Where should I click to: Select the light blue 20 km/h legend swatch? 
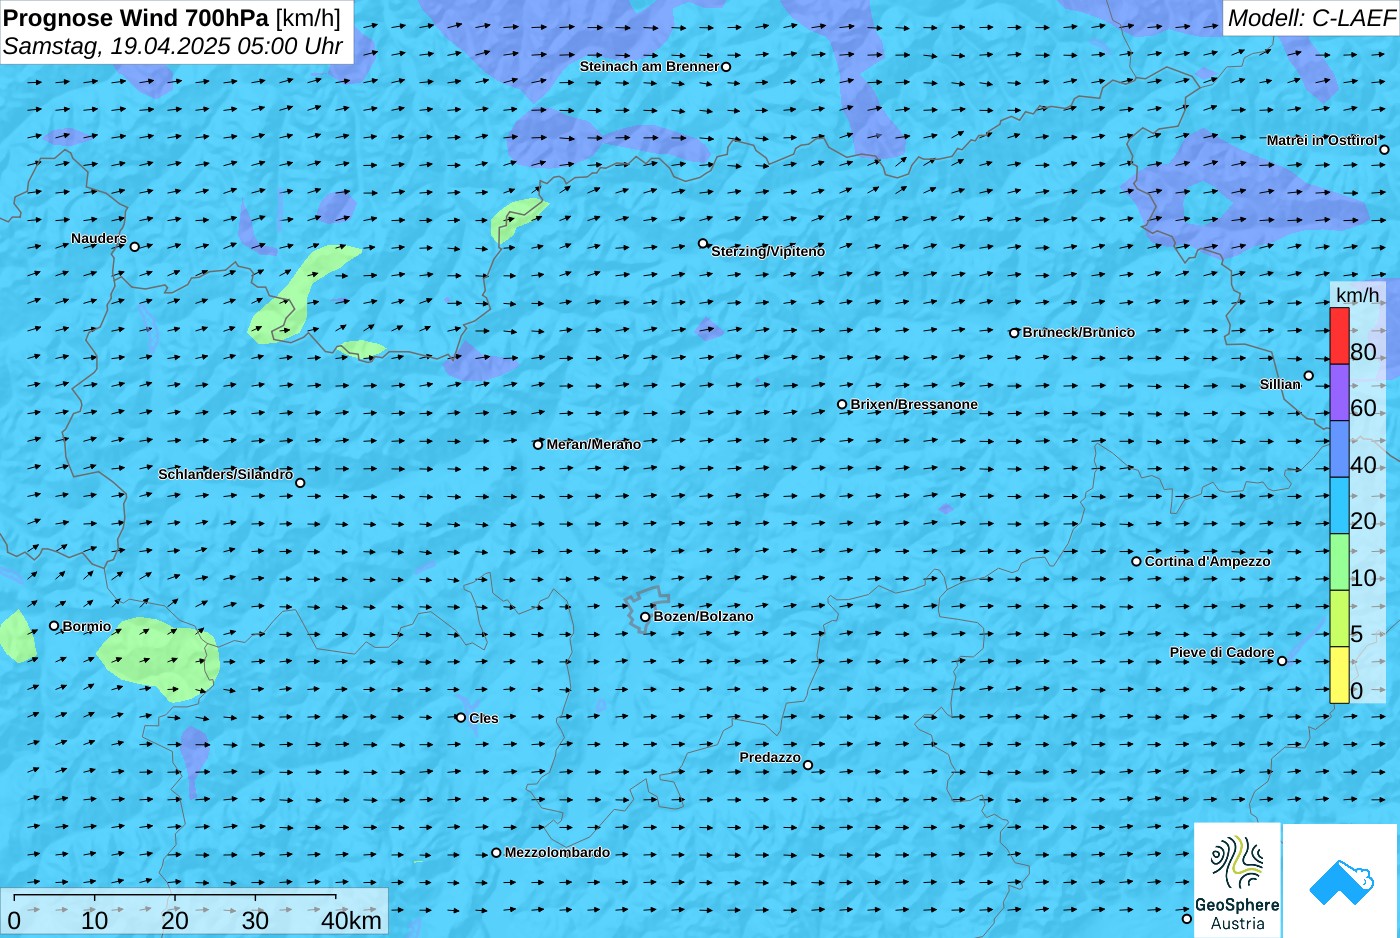[x=1339, y=506]
